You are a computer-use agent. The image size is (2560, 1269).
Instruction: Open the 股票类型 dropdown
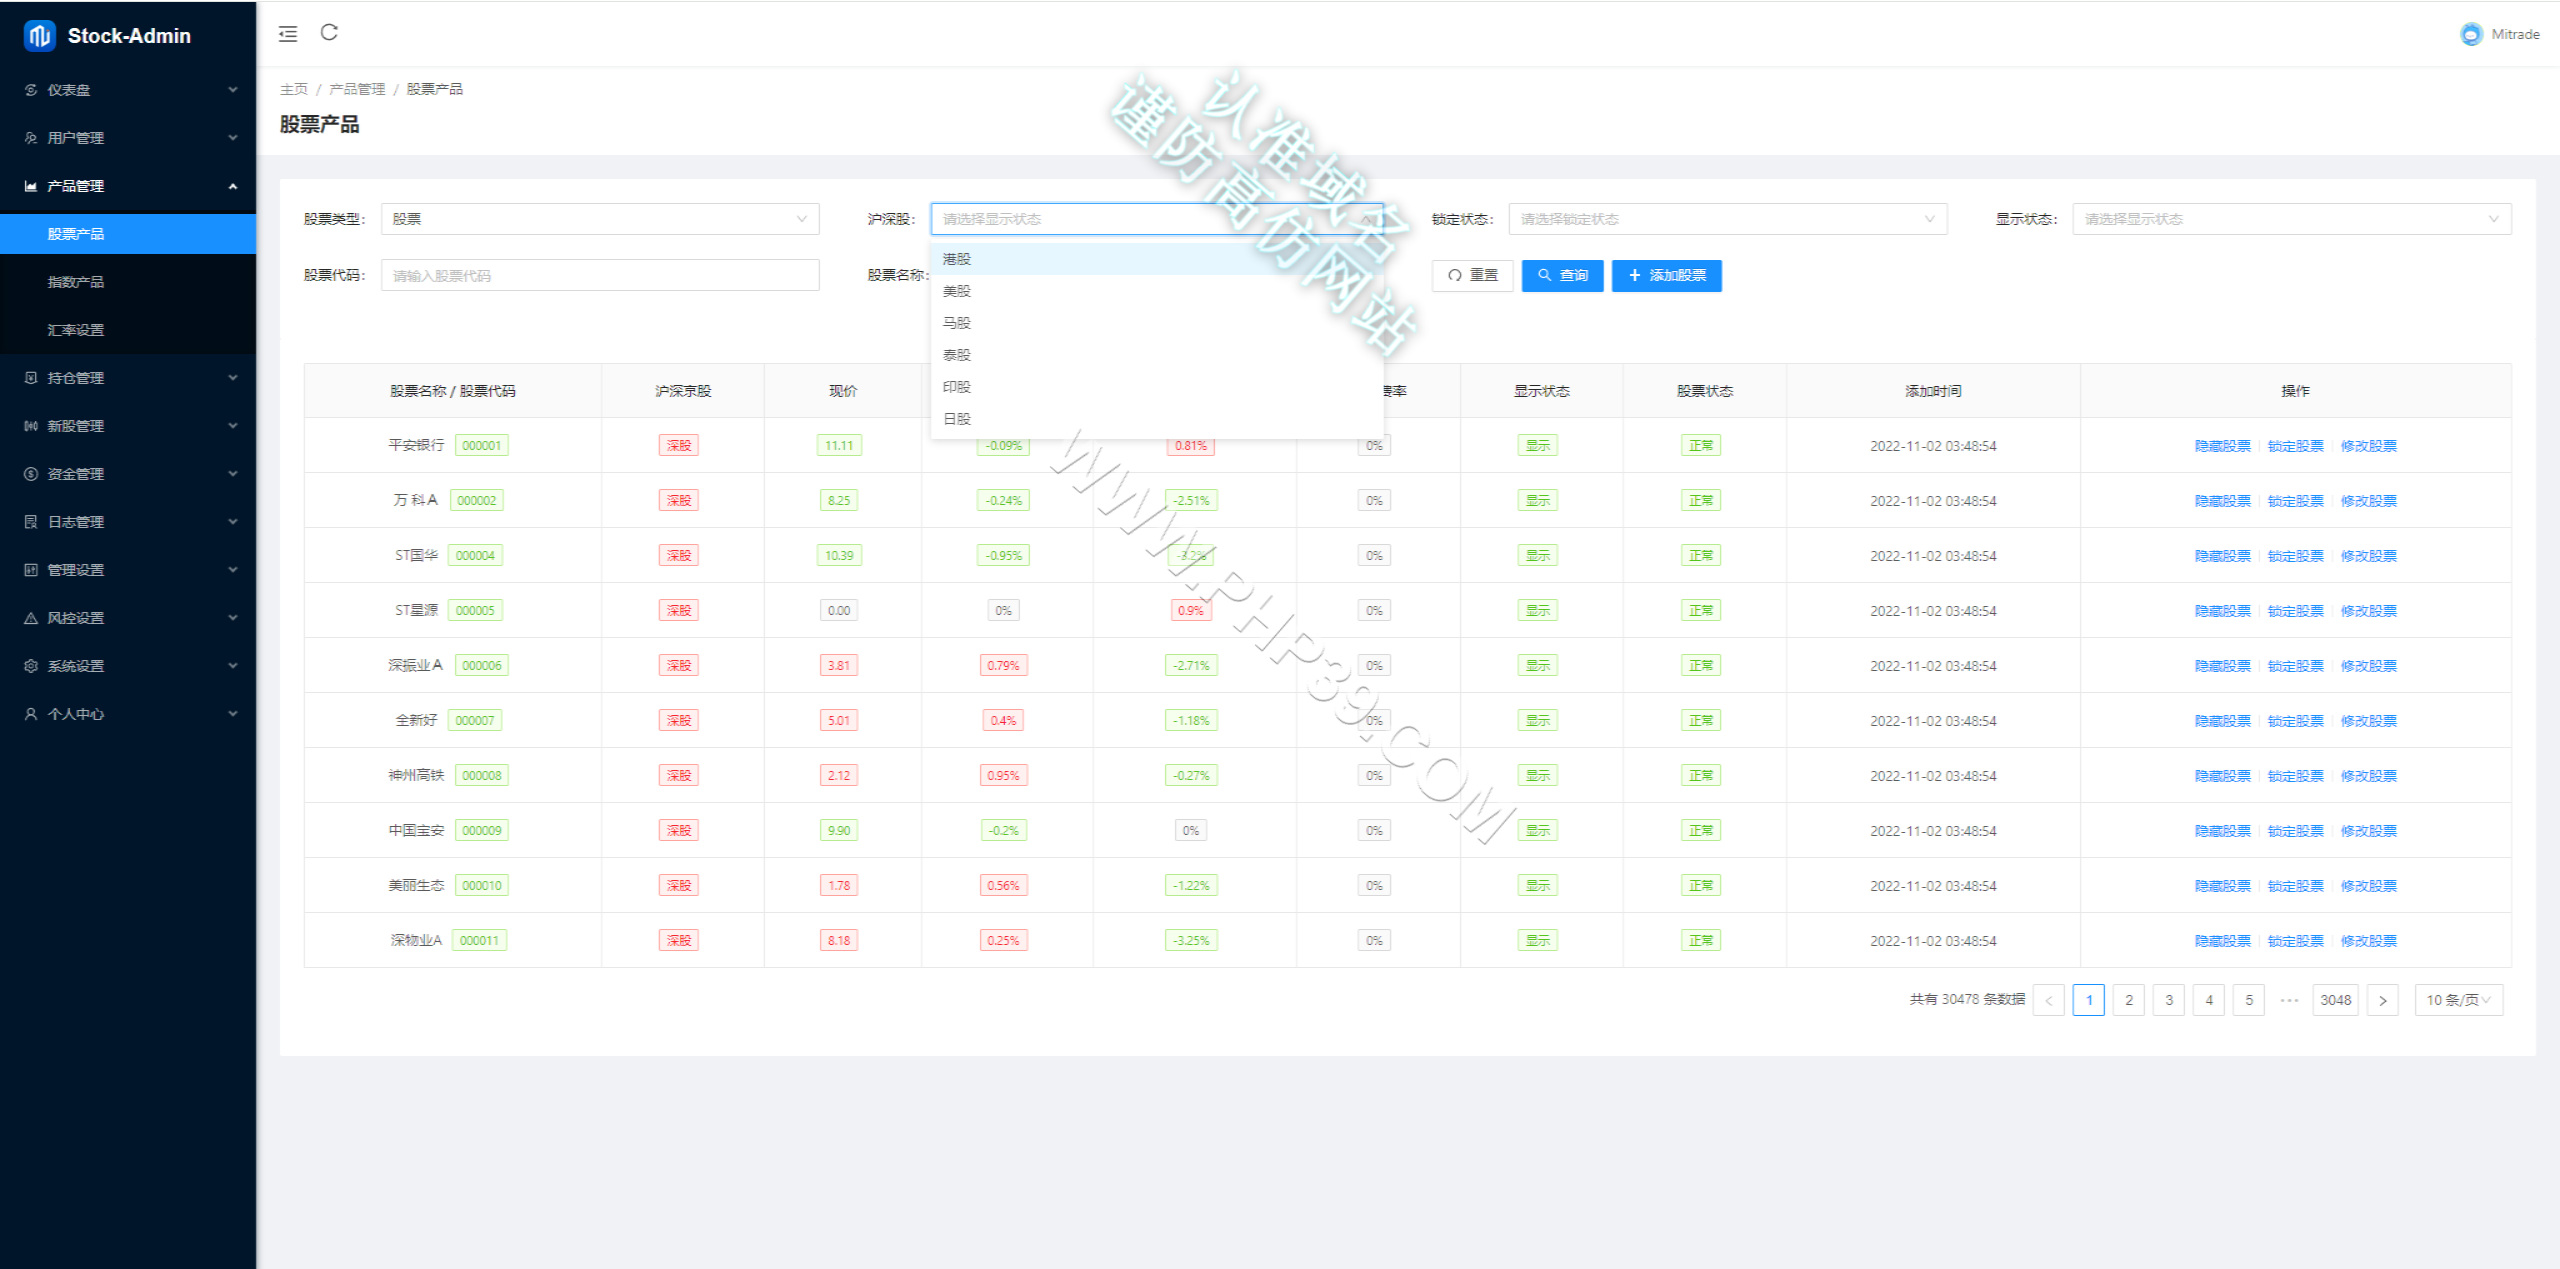(x=600, y=219)
